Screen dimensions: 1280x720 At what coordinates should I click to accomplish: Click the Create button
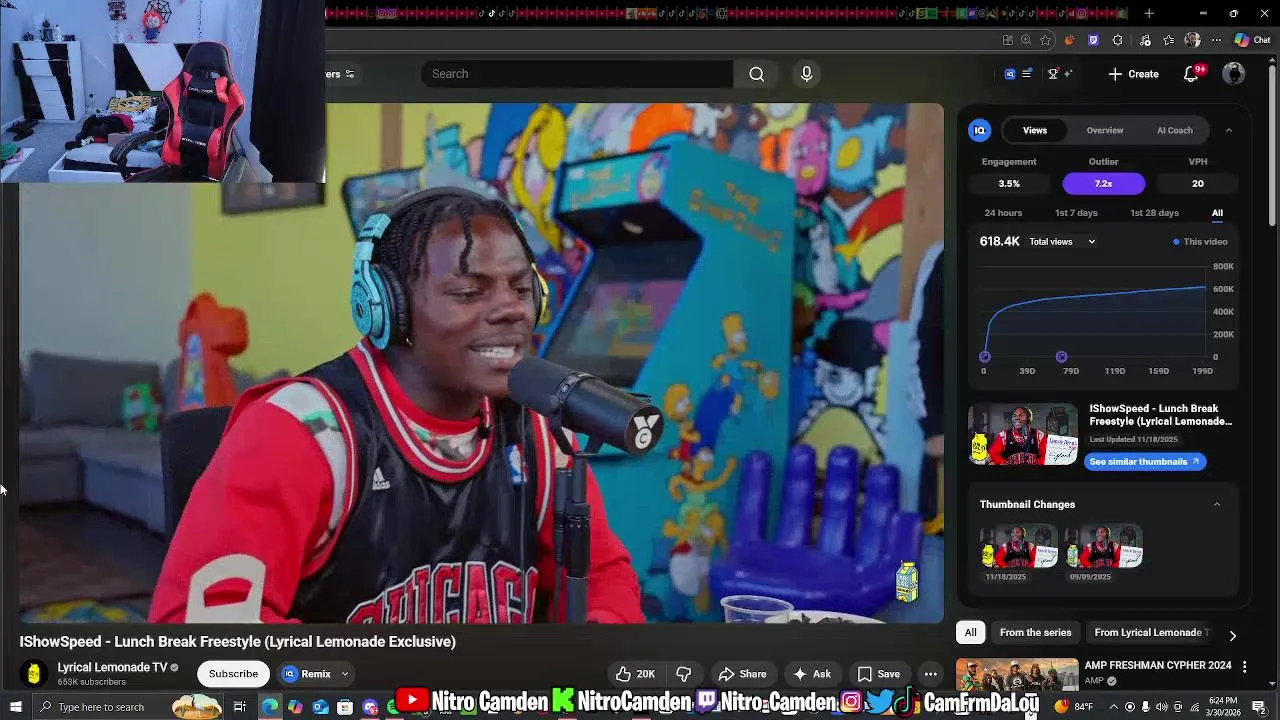click(x=1133, y=74)
